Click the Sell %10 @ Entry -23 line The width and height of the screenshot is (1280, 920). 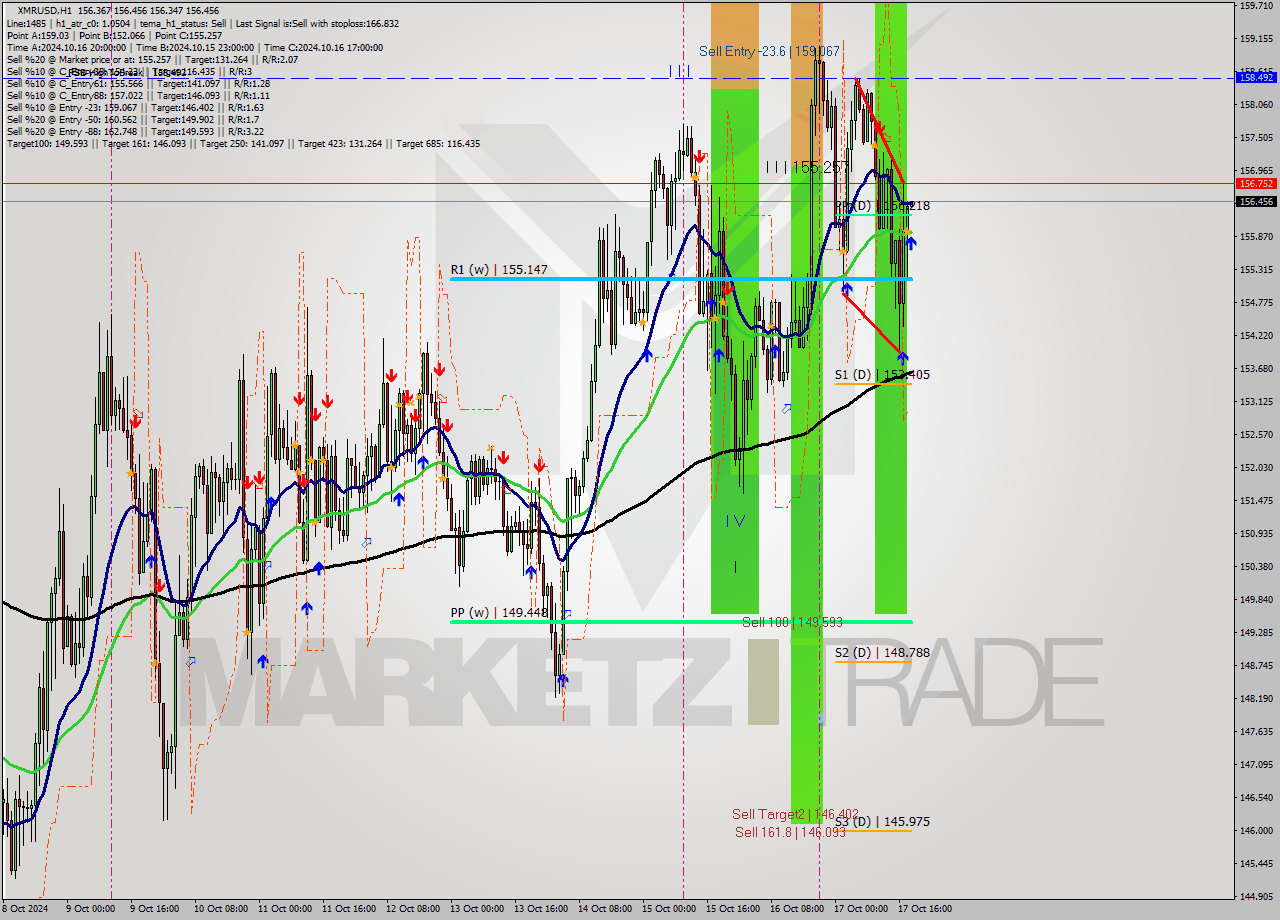point(135,107)
